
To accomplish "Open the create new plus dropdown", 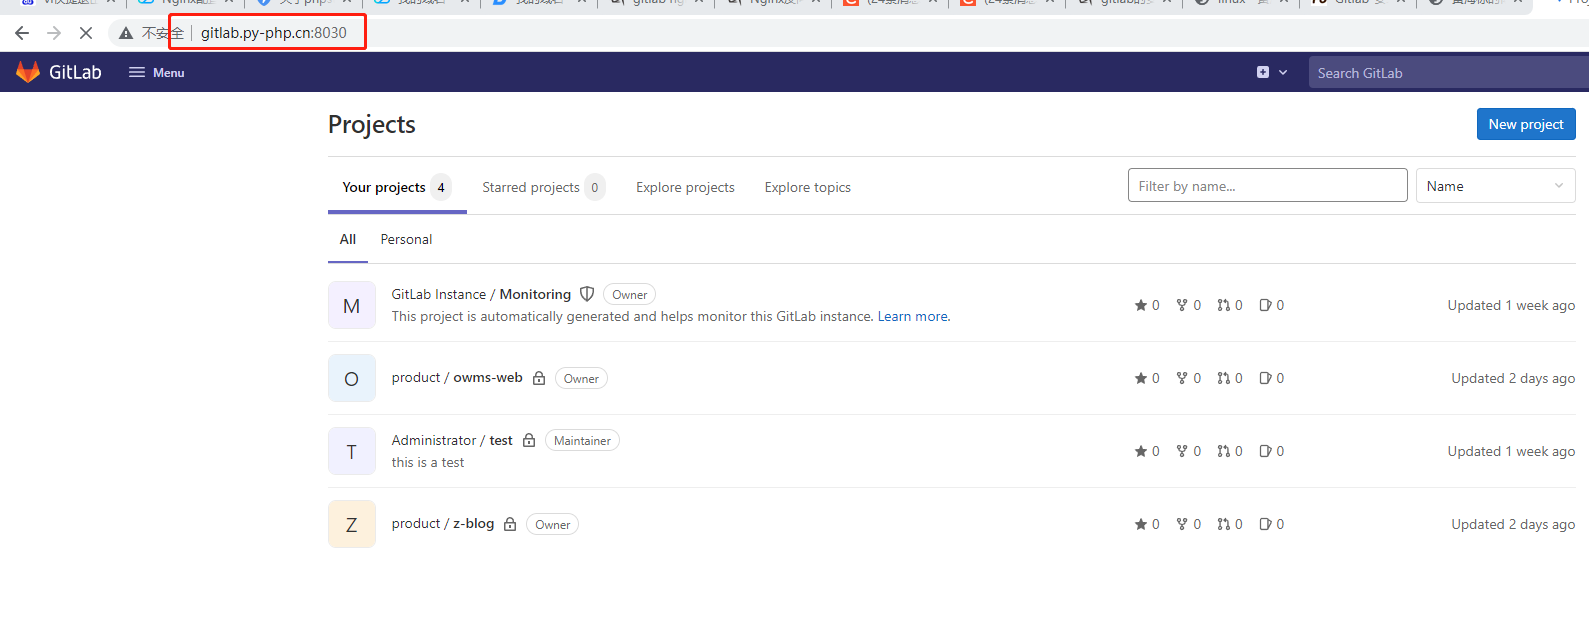I will click(x=1271, y=72).
